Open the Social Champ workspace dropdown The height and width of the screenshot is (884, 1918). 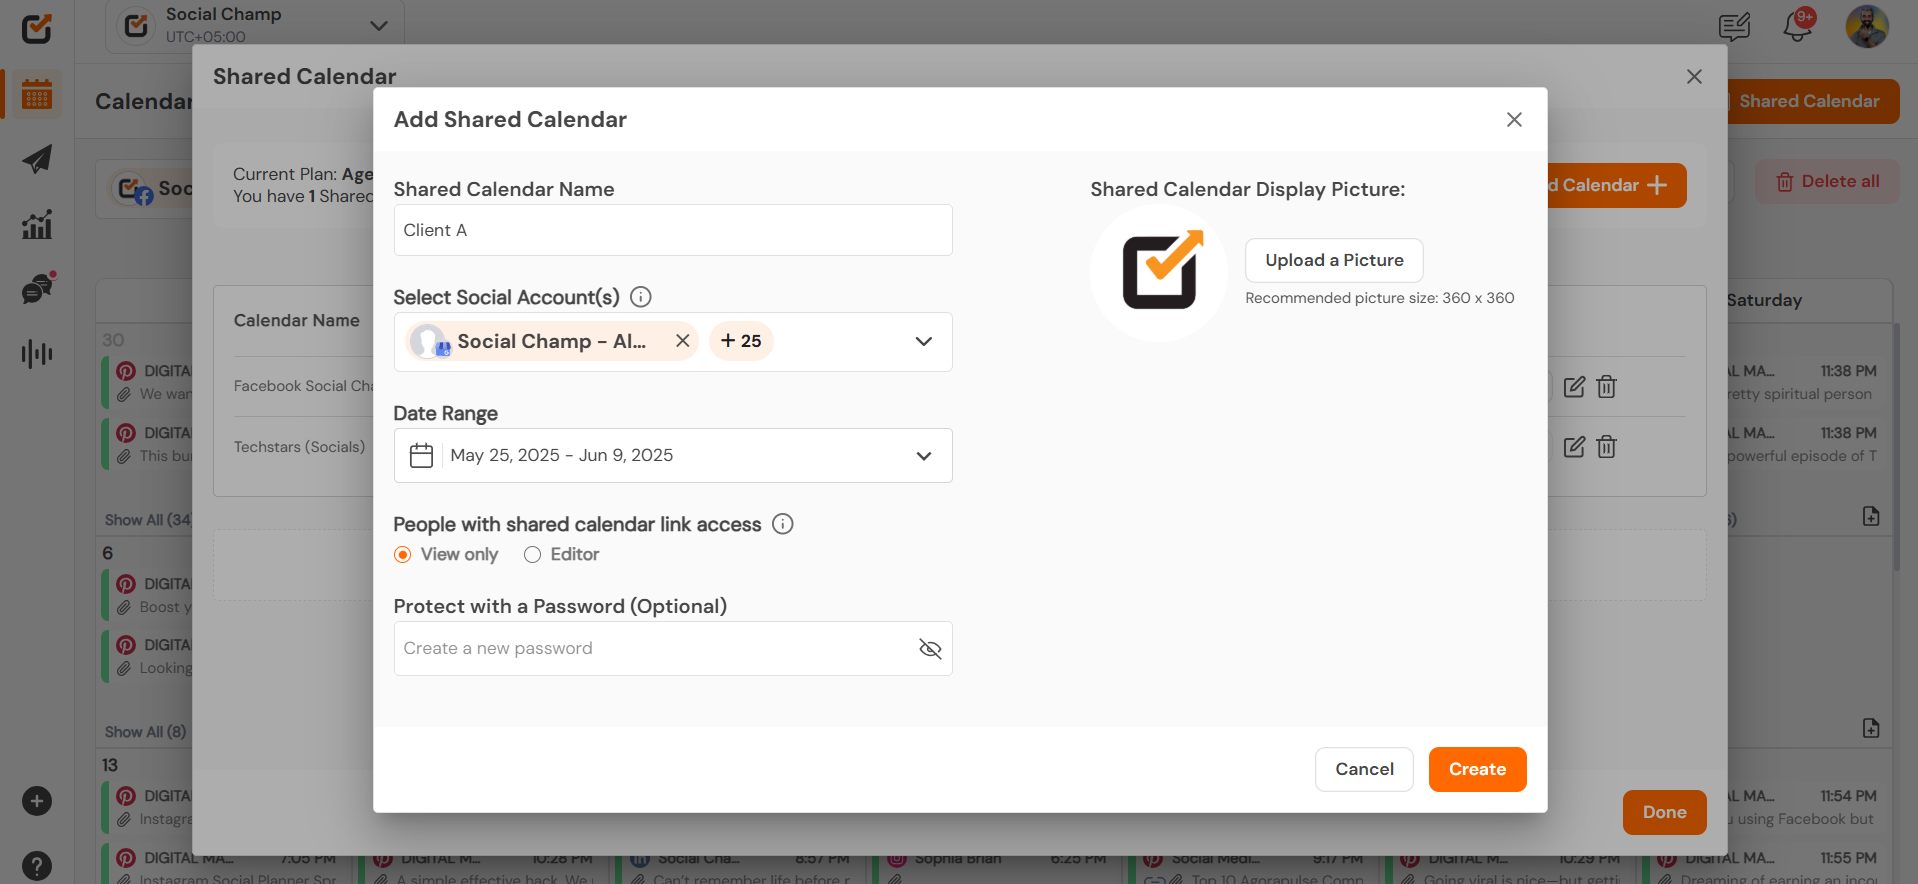pyautogui.click(x=254, y=26)
